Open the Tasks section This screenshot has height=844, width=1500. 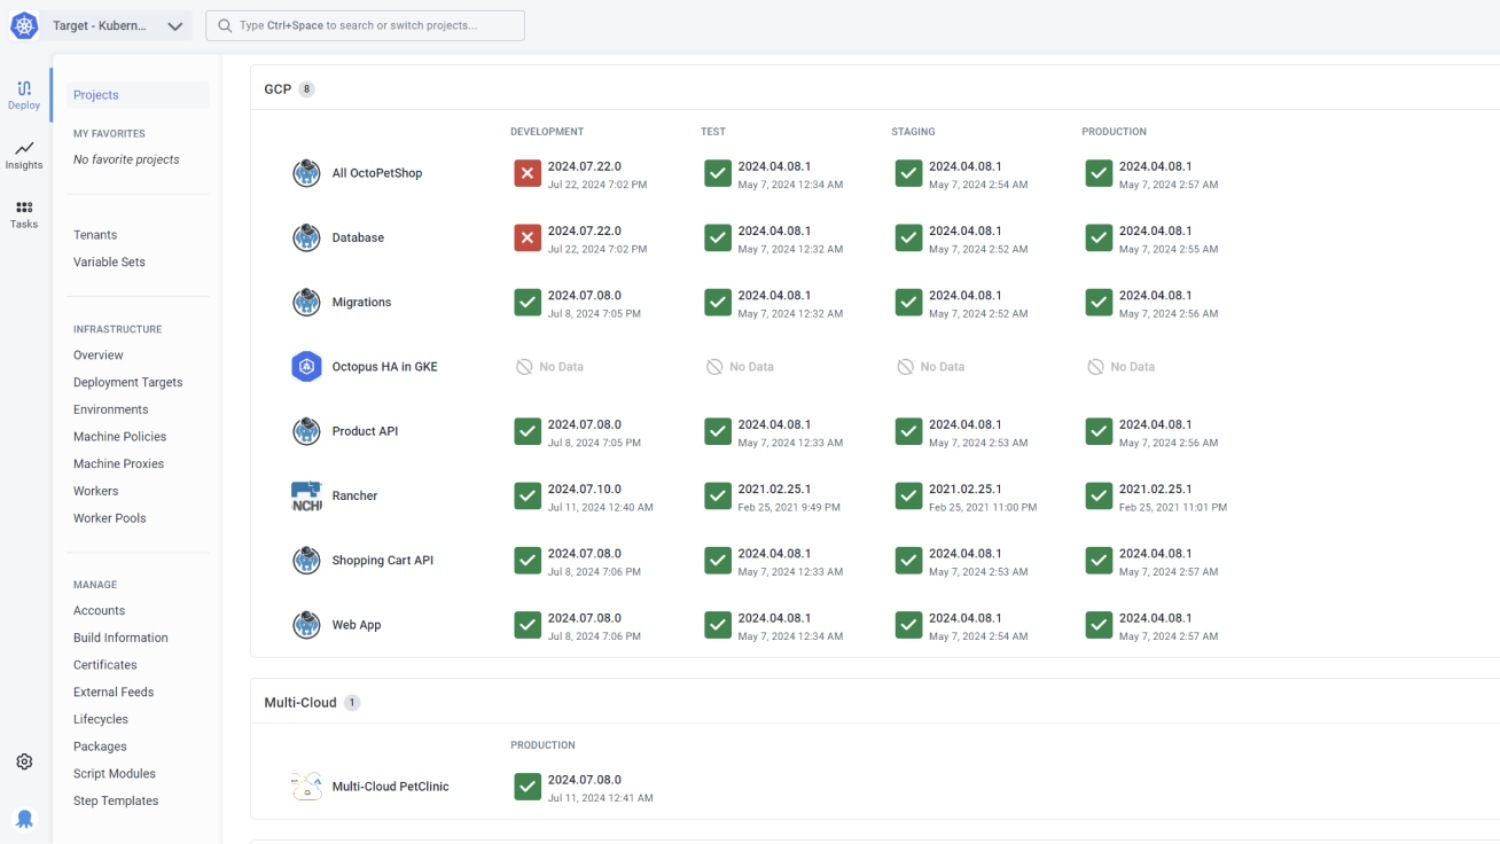click(24, 214)
